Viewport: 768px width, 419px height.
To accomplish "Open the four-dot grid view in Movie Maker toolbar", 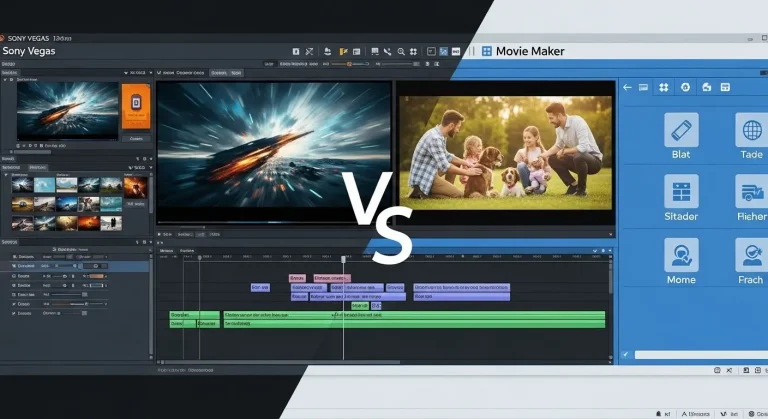I will (x=664, y=87).
